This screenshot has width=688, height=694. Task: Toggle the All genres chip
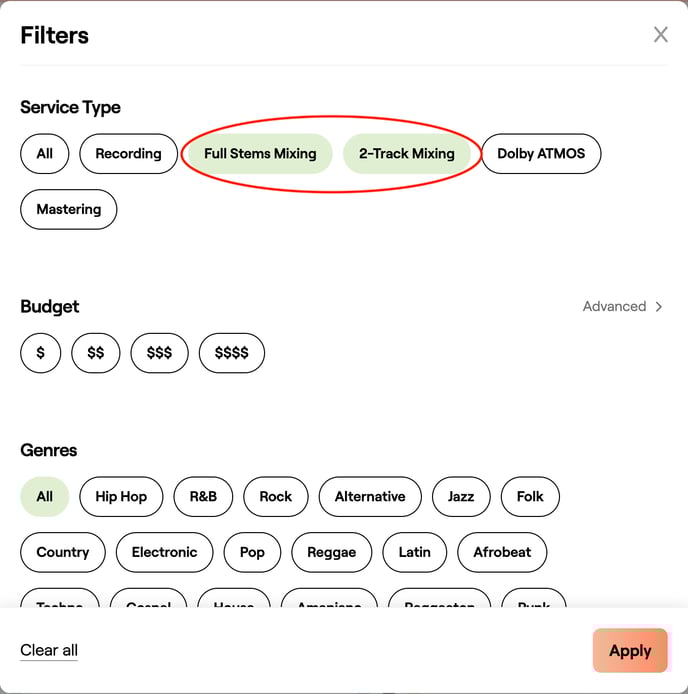coord(44,497)
